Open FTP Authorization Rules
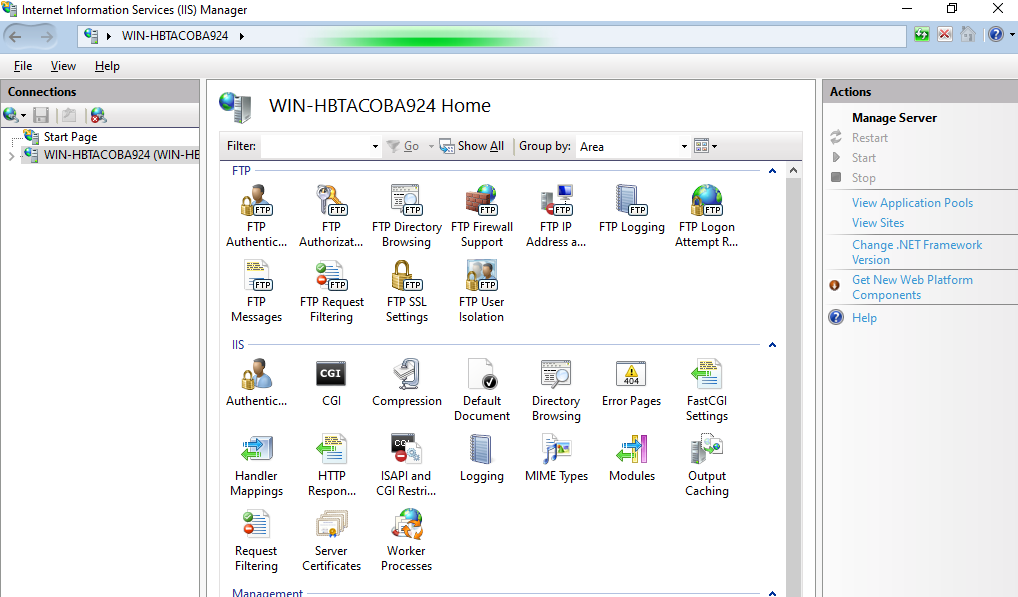Screen dimensions: 1018x597 point(331,216)
